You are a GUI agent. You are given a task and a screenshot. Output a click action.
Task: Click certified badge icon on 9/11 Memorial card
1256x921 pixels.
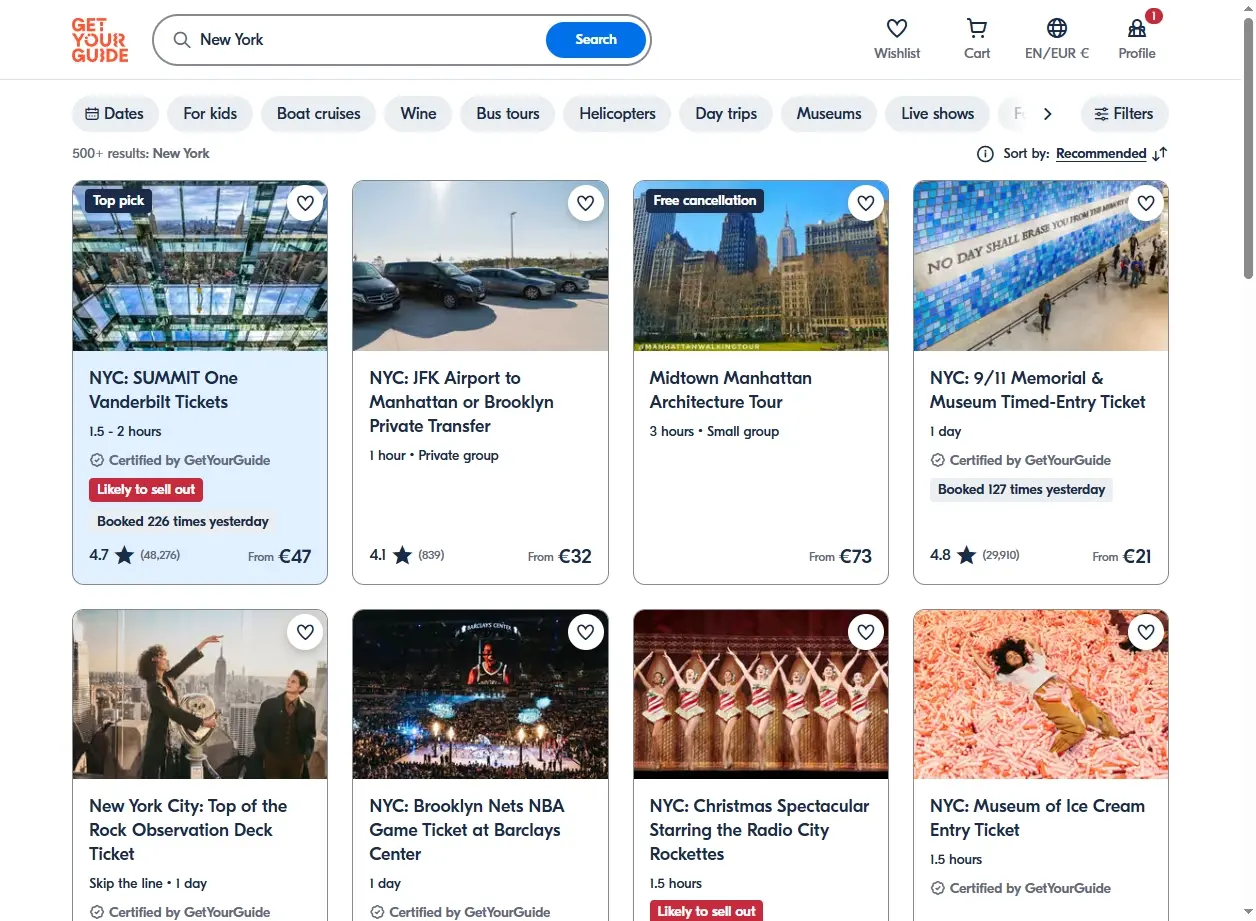pos(937,461)
